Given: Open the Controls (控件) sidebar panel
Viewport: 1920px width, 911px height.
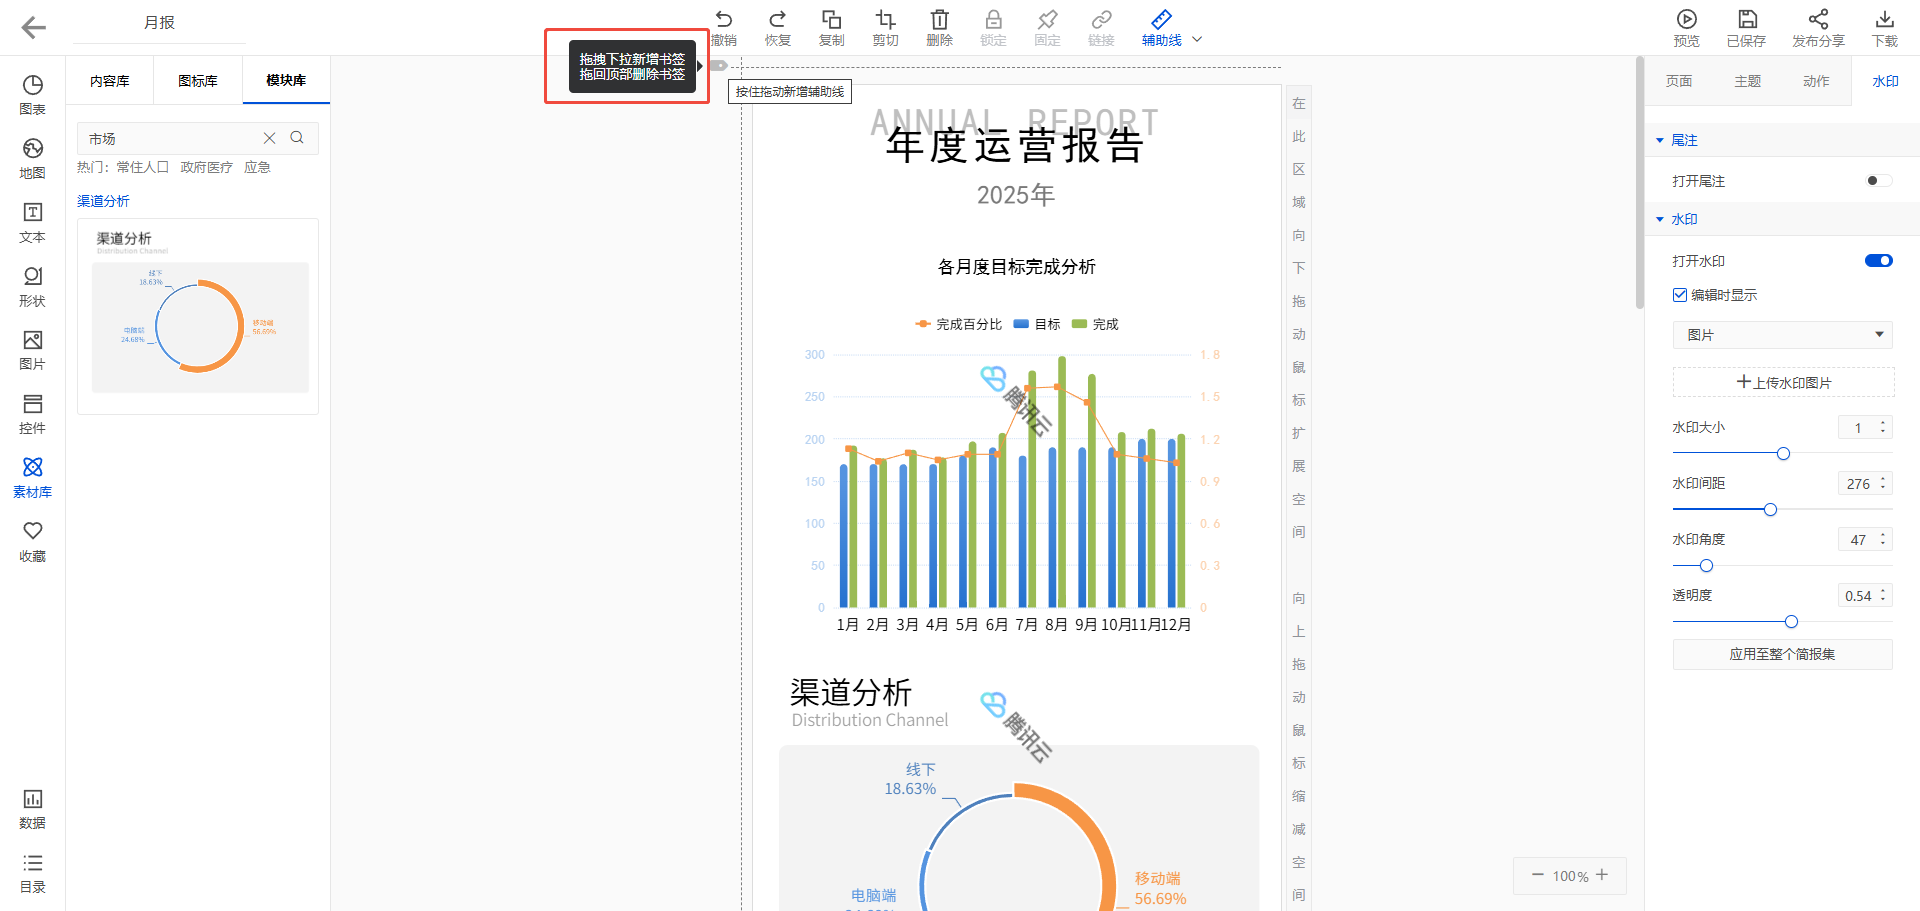Looking at the screenshot, I should click(x=33, y=414).
